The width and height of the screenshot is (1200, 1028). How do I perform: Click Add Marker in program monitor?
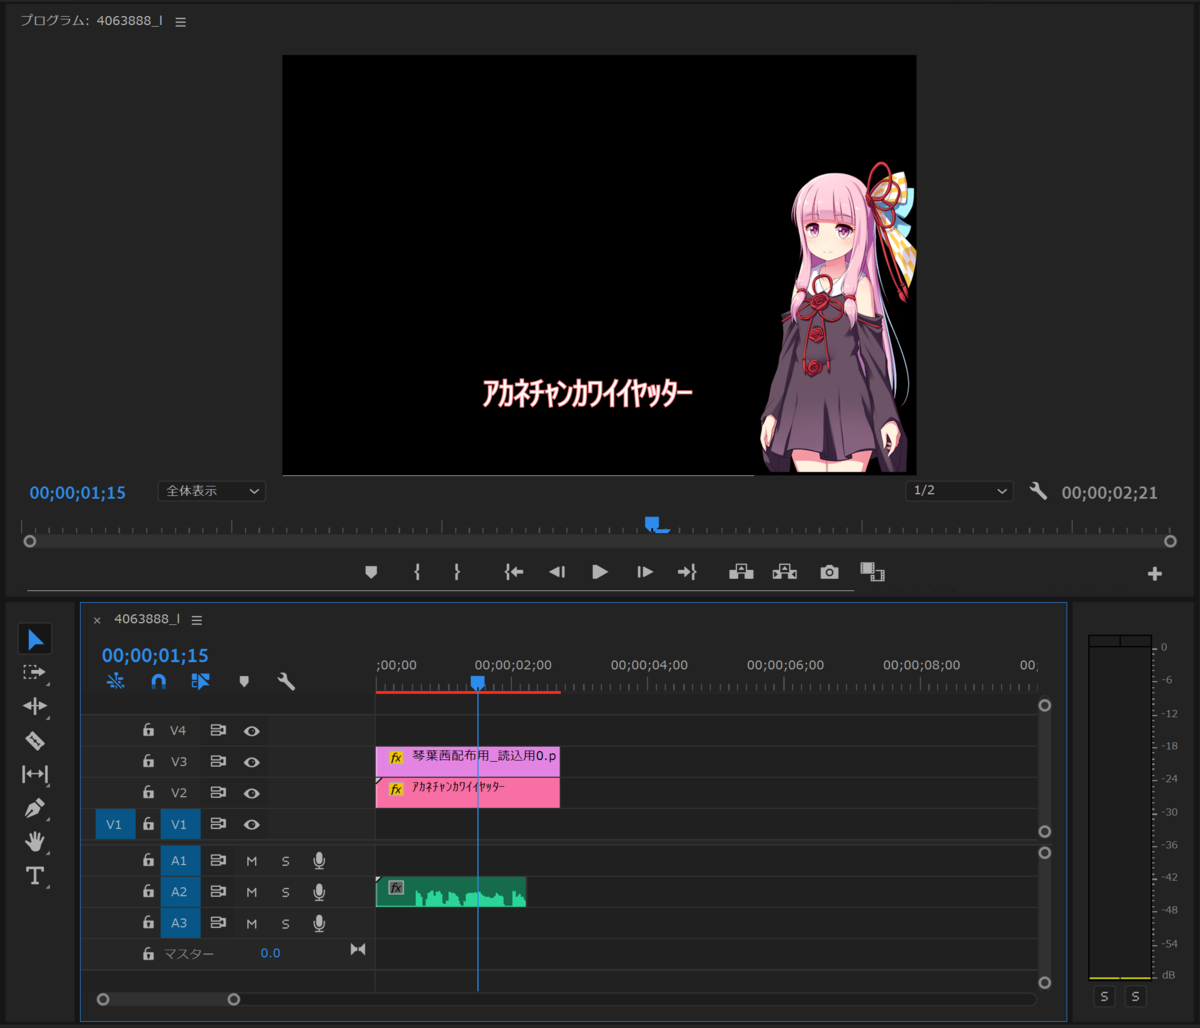click(x=371, y=572)
